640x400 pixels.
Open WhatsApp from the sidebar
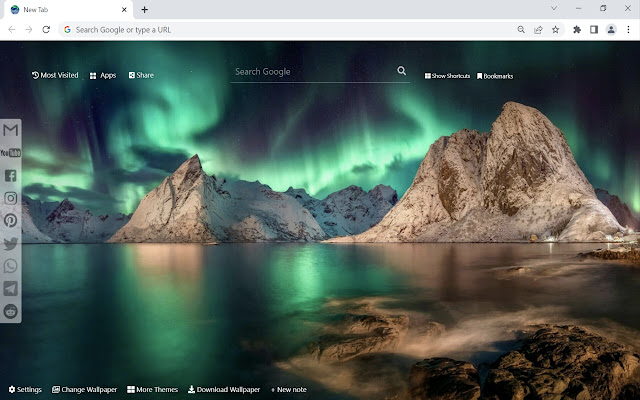pos(11,266)
